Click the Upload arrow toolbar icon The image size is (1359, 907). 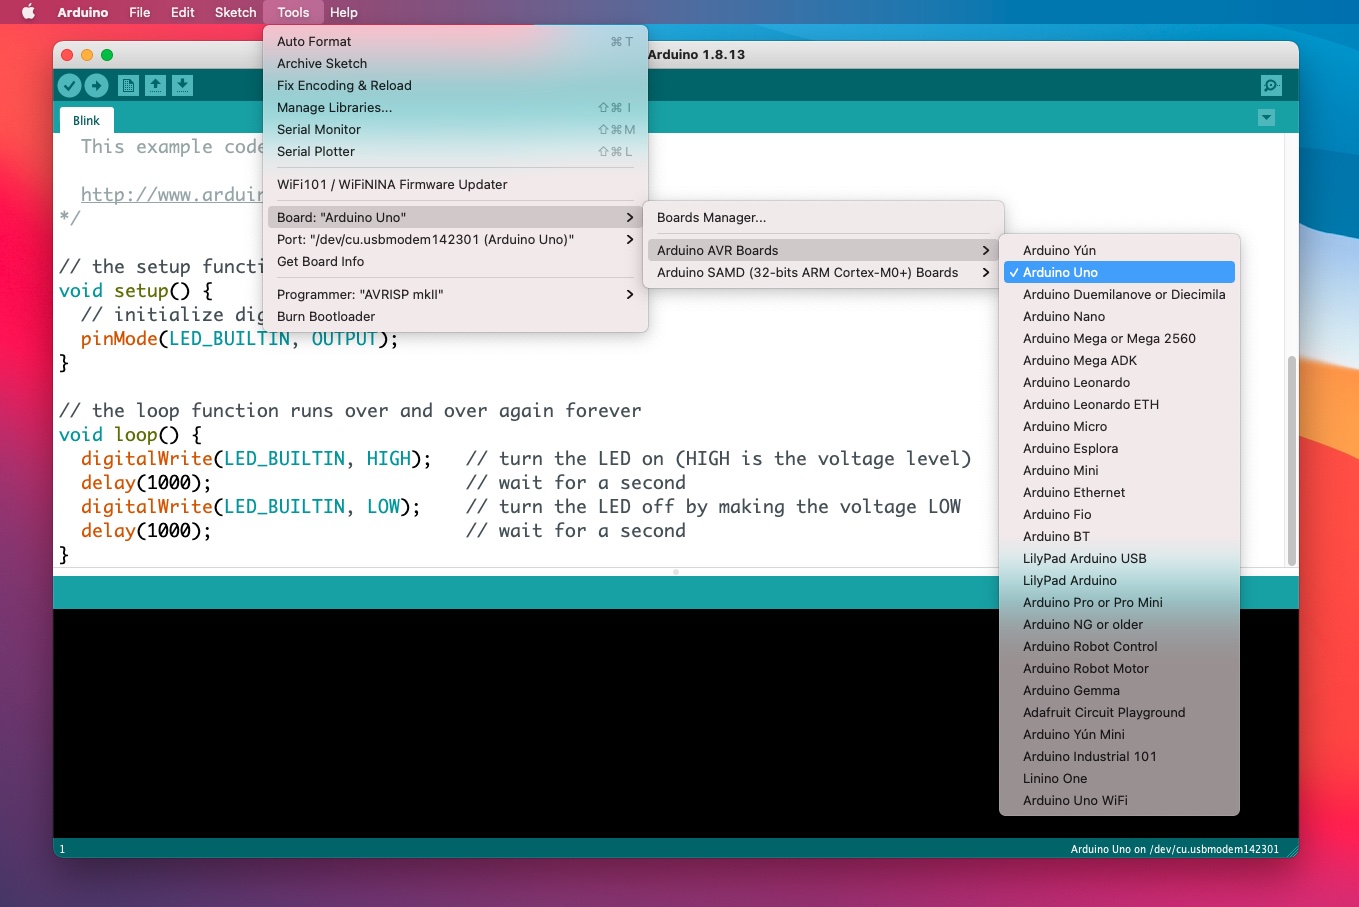coord(96,86)
